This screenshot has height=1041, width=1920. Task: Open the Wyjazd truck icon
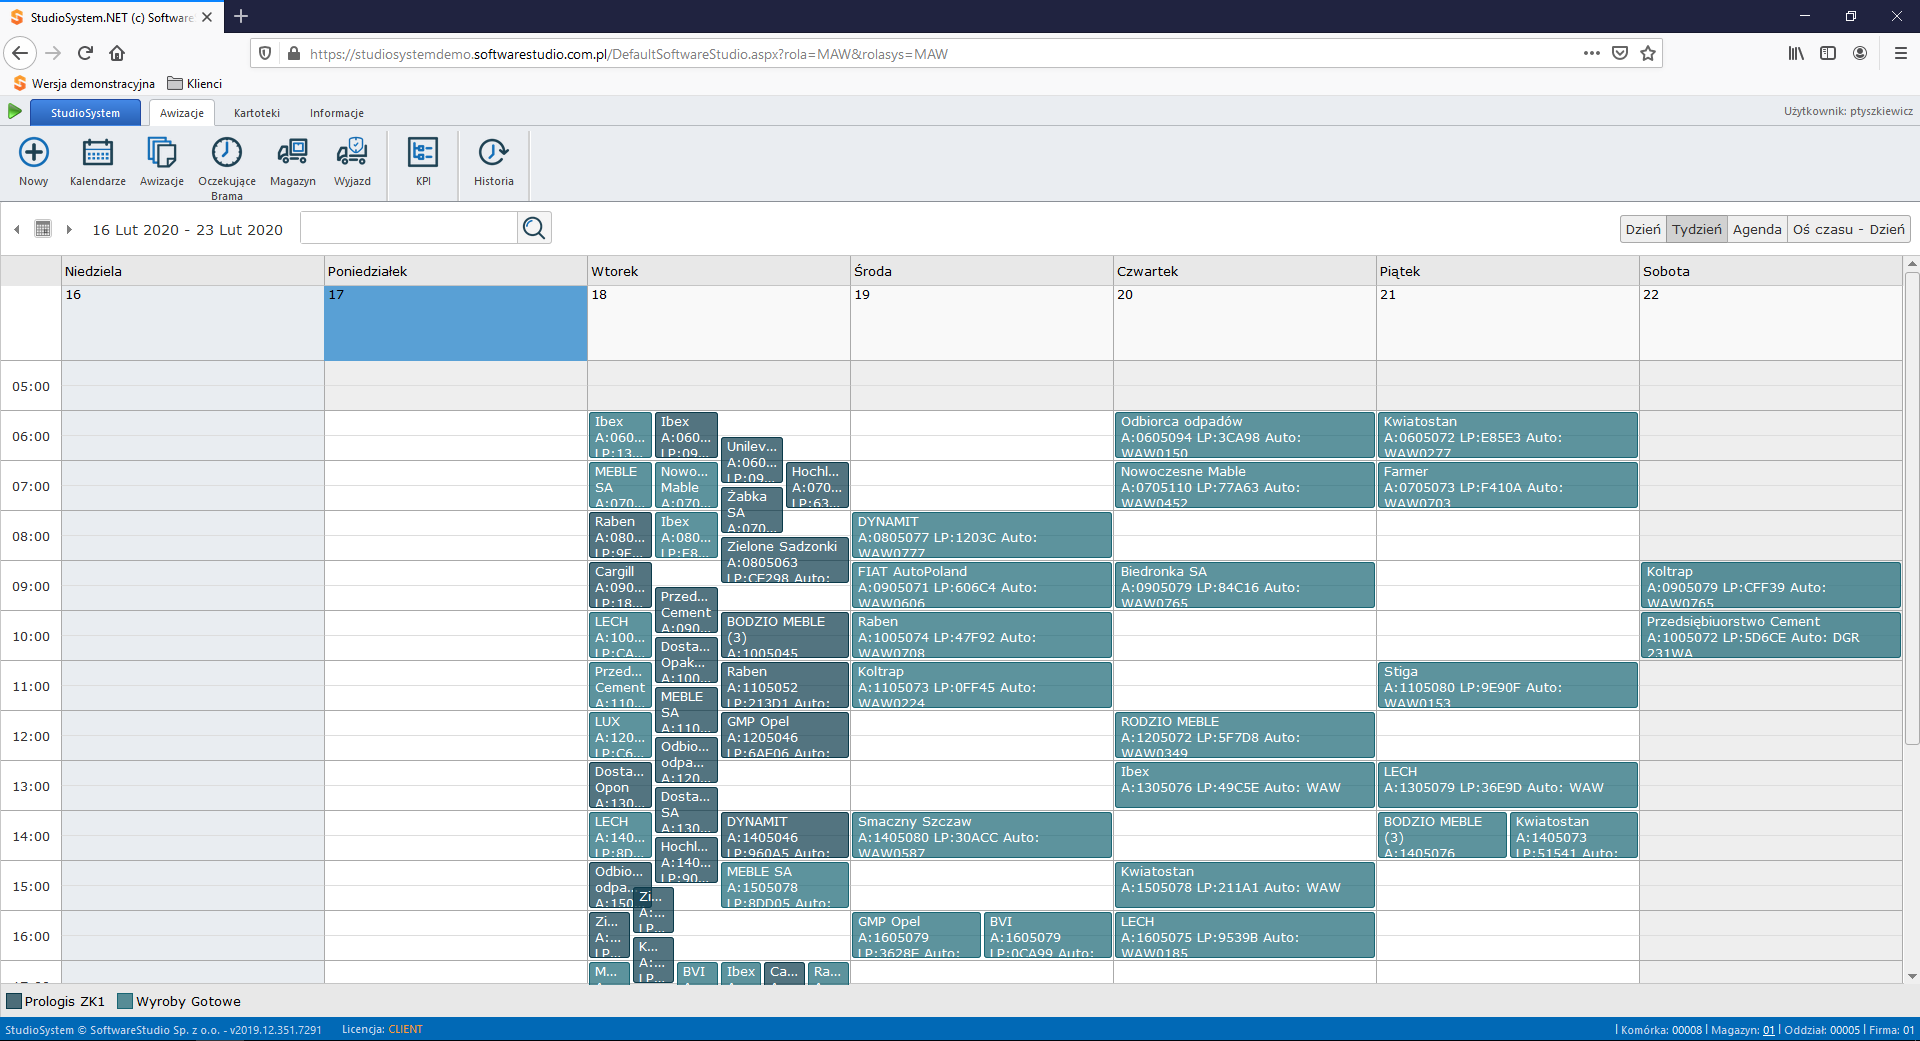[x=352, y=152]
